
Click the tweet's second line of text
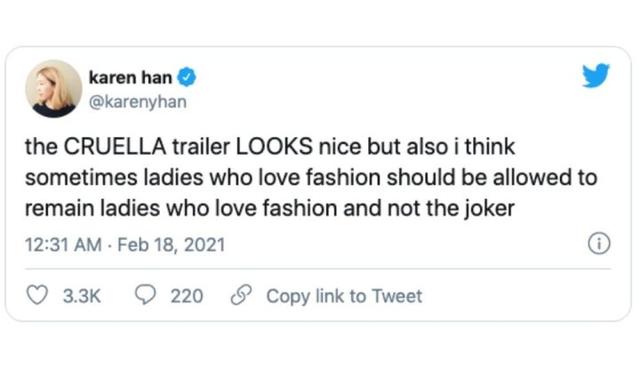[x=311, y=178]
